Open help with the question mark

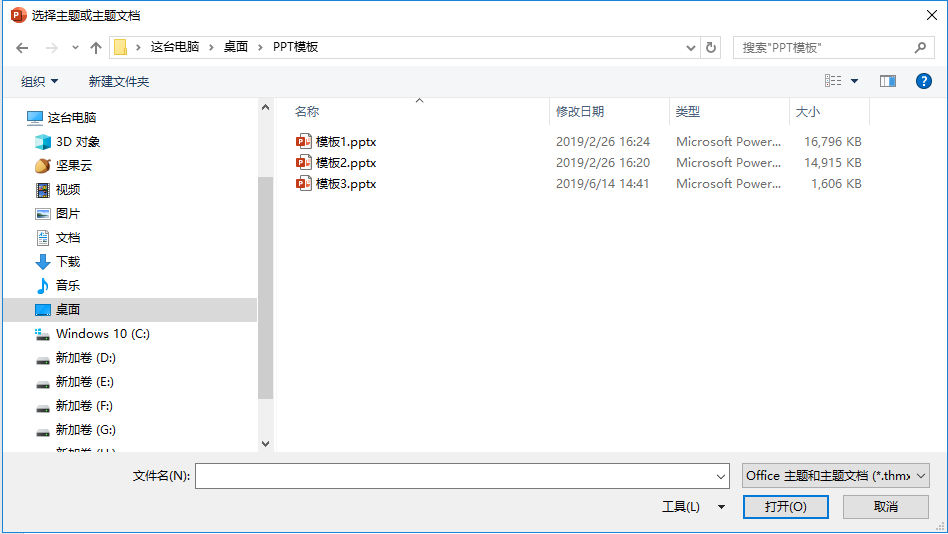pos(923,81)
